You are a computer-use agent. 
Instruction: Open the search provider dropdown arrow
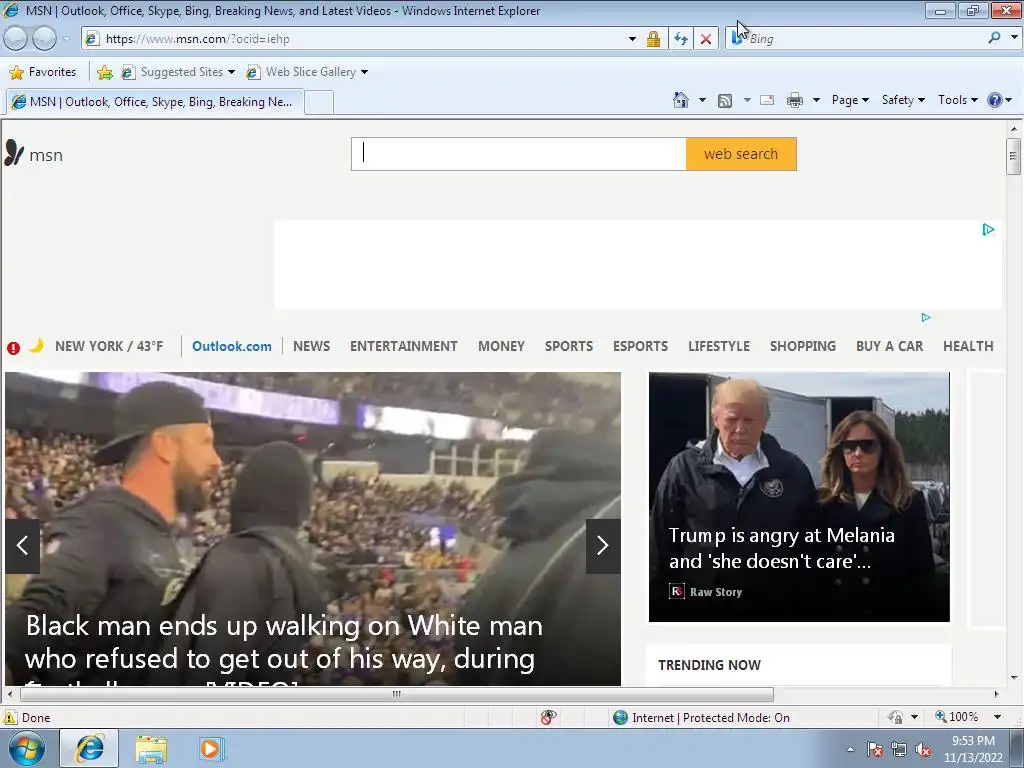[1014, 38]
